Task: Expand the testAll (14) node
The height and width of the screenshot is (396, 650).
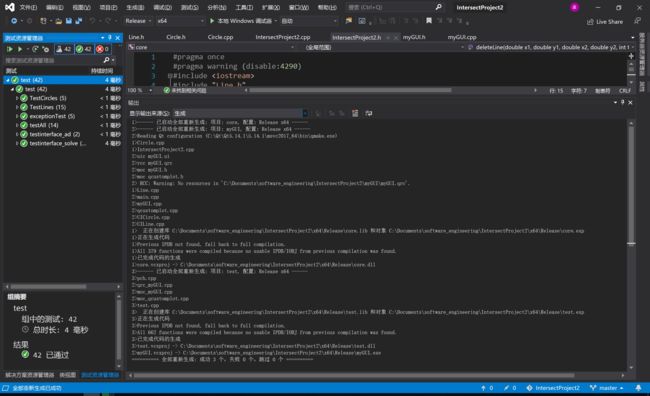Action: click(x=17, y=125)
